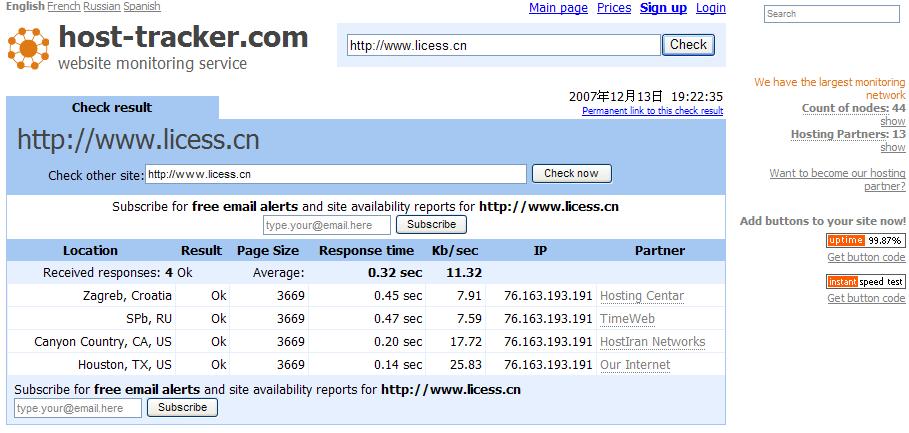Go to Main page link
The image size is (909, 433).
click(558, 8)
